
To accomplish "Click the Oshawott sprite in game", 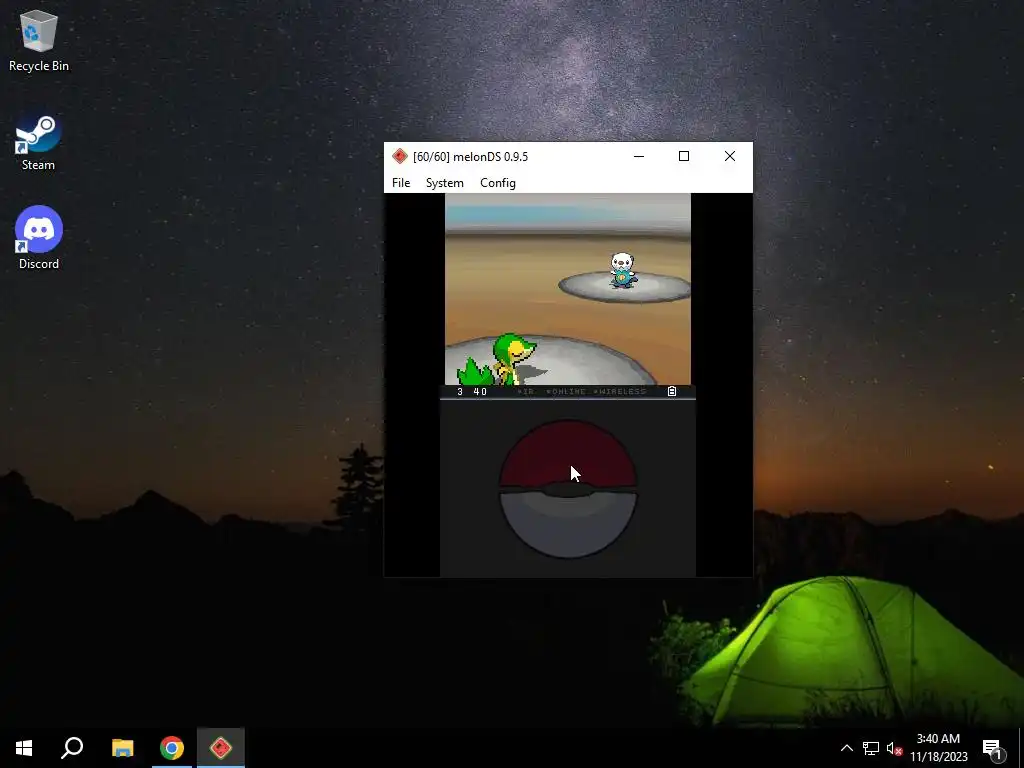I will tap(622, 270).
